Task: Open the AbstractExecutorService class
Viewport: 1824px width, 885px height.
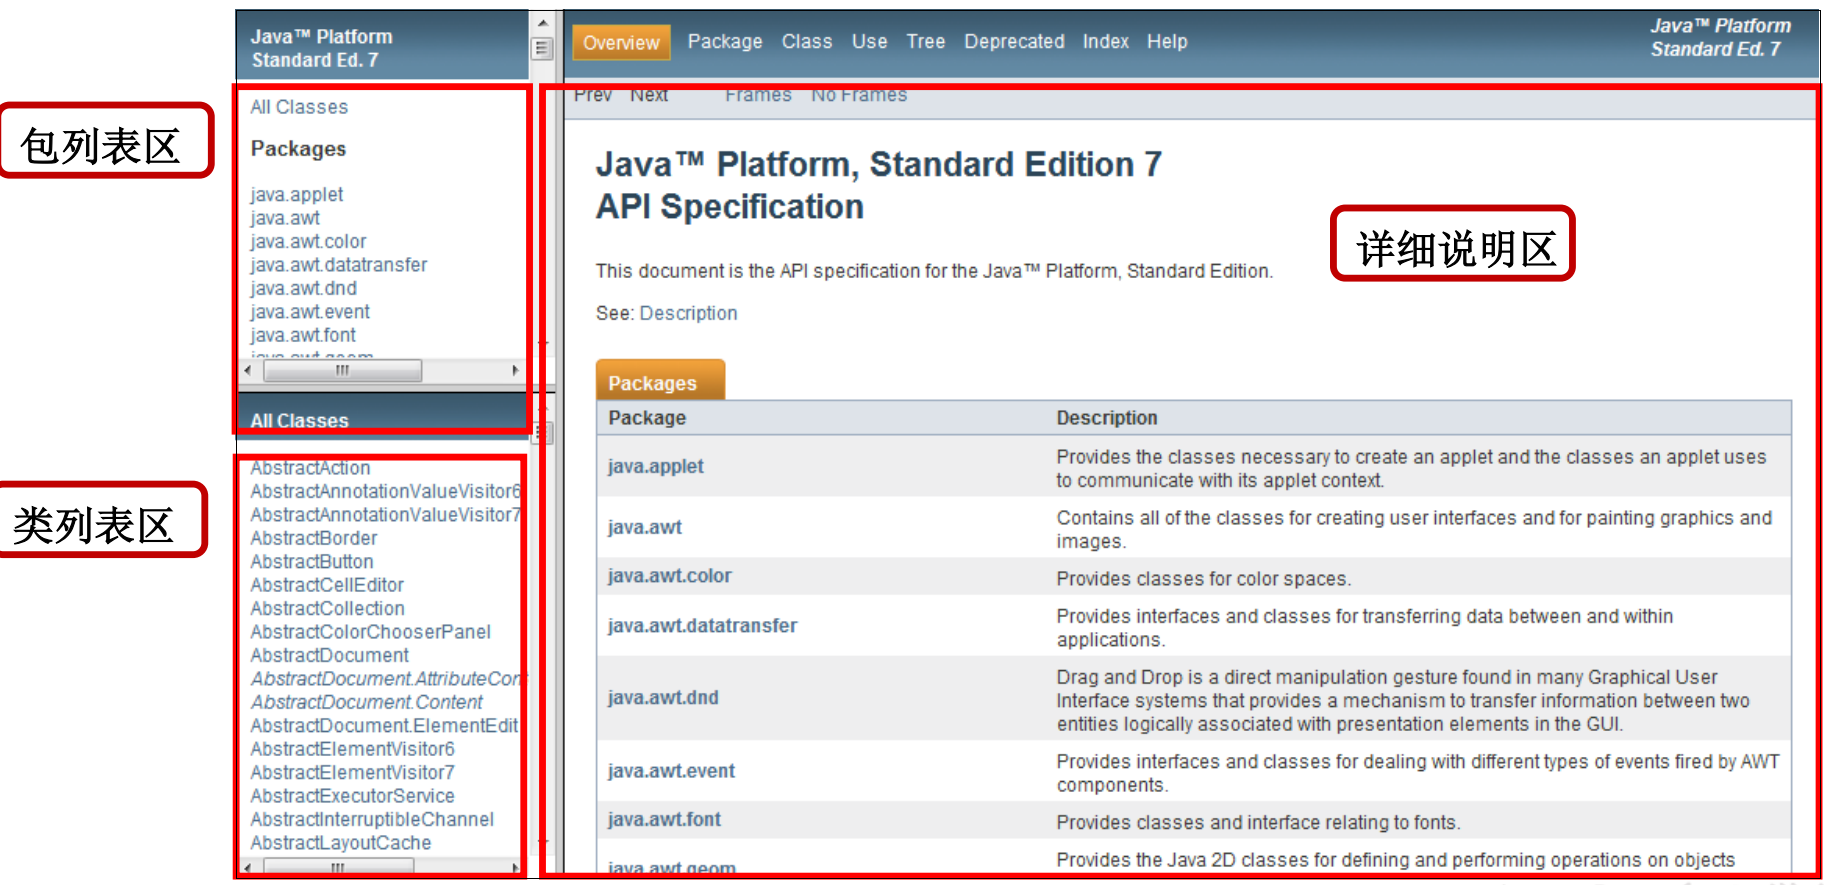Action: click(353, 796)
